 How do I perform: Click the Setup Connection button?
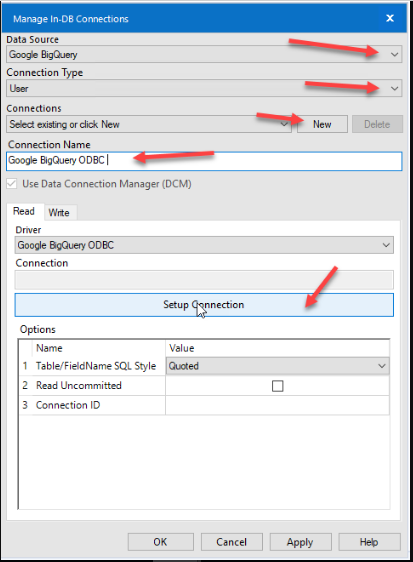tap(204, 305)
